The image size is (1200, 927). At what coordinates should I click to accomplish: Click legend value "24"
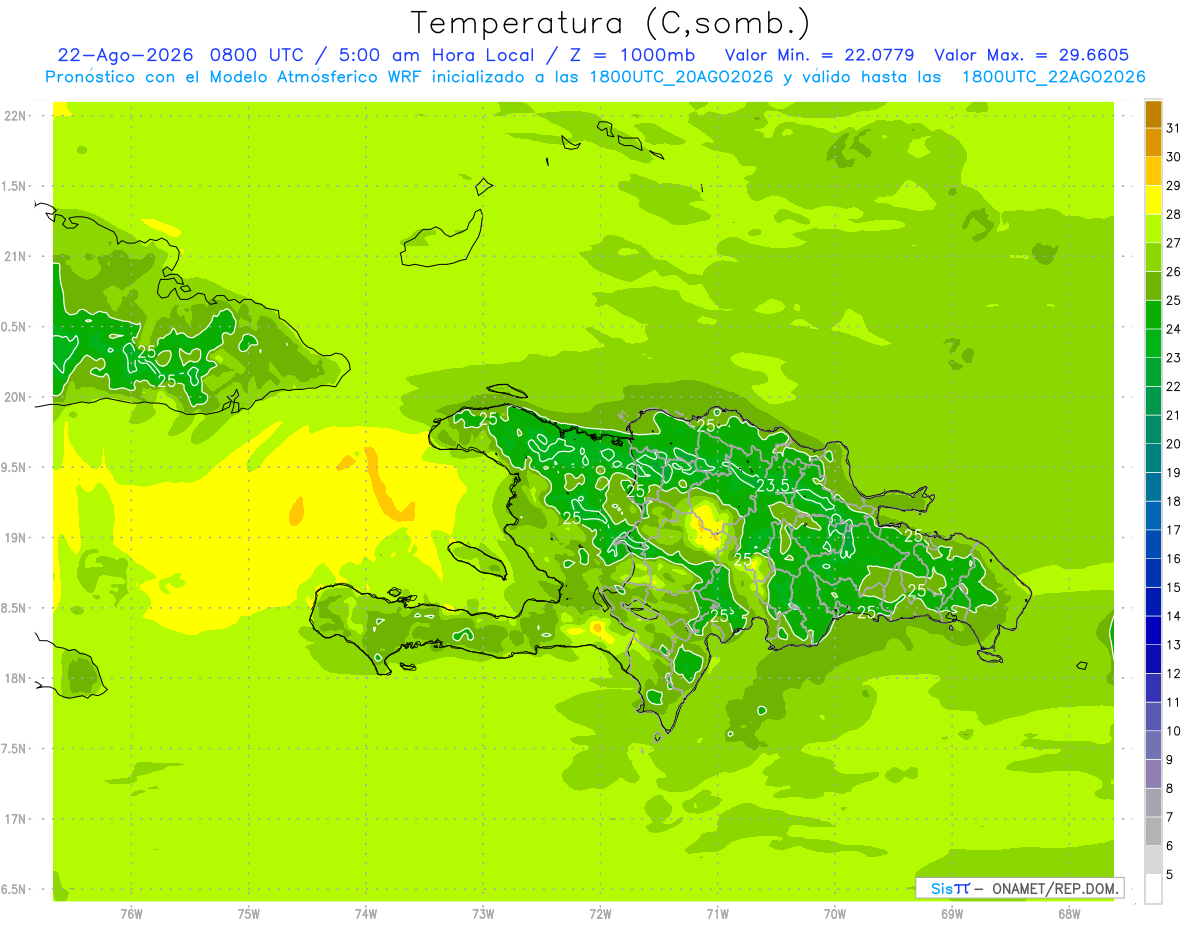(x=1173, y=329)
